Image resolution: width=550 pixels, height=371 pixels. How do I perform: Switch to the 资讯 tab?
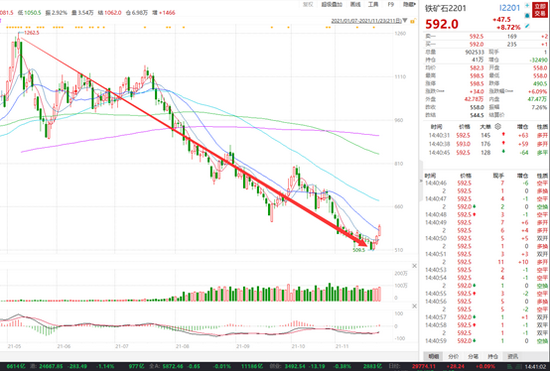[512, 356]
